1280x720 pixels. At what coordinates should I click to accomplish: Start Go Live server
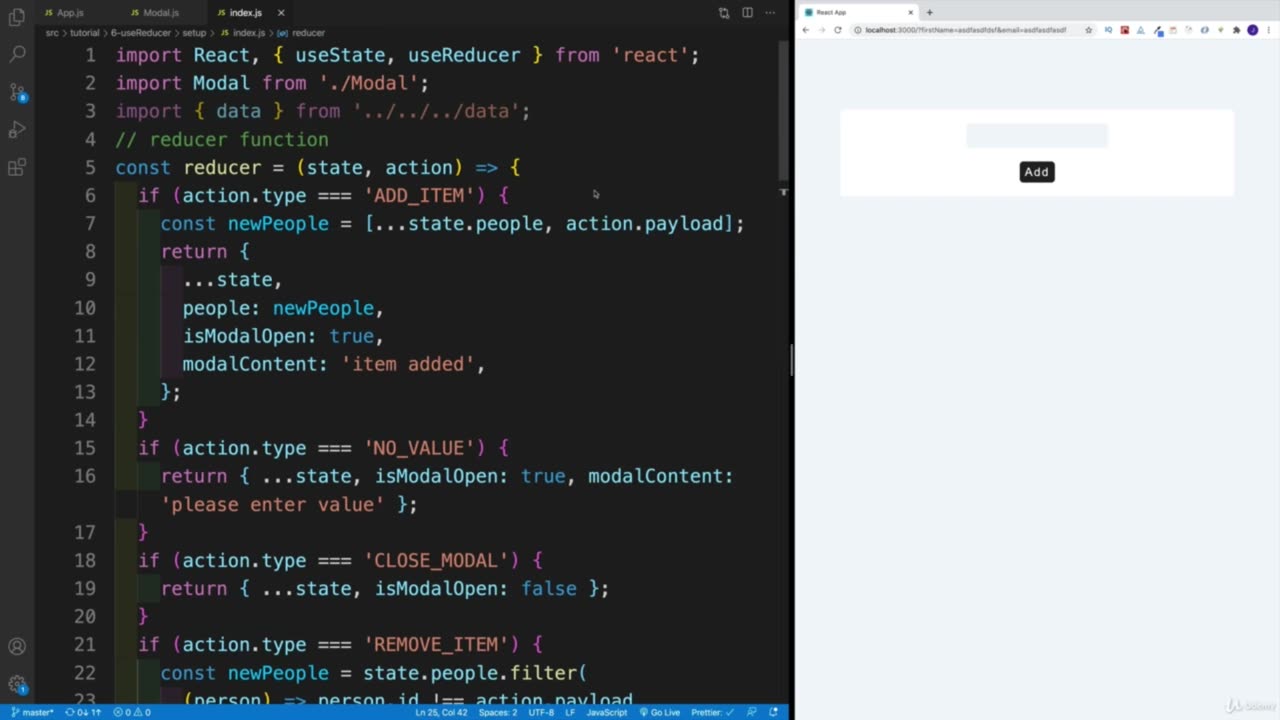coord(659,712)
